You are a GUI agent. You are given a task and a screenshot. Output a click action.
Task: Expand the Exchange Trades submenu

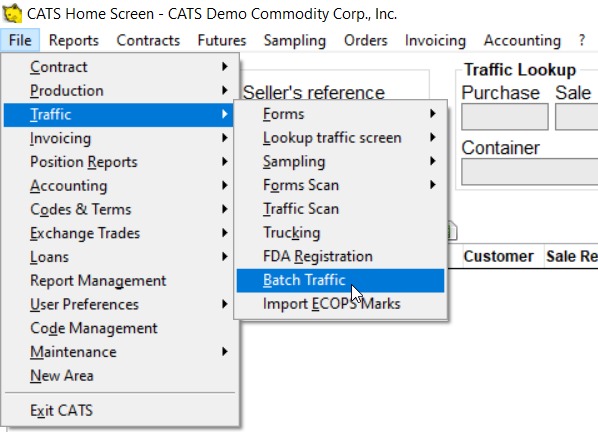[119, 233]
